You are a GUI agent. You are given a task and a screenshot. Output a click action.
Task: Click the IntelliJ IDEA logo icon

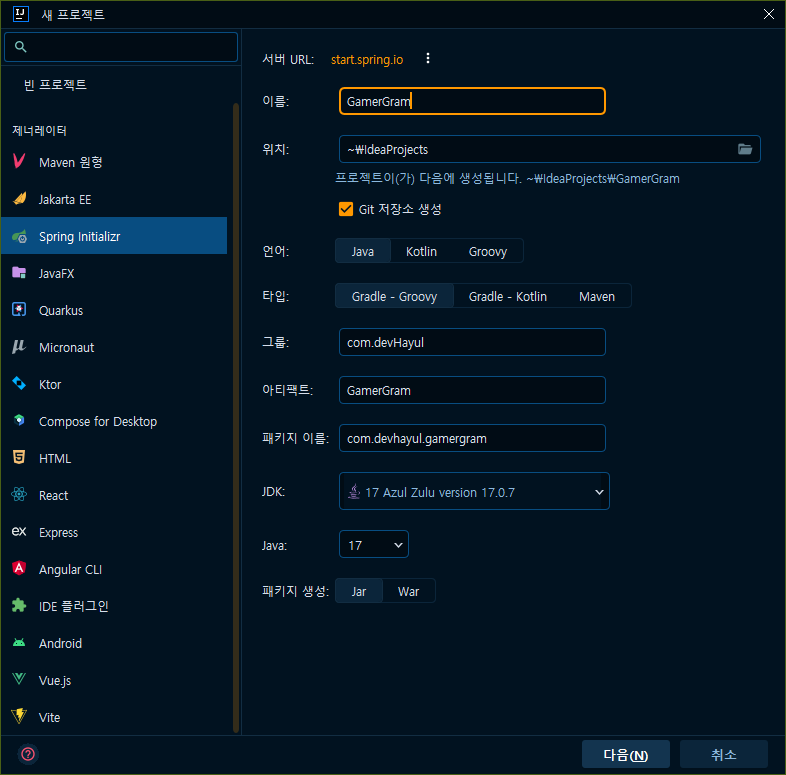pyautogui.click(x=21, y=14)
